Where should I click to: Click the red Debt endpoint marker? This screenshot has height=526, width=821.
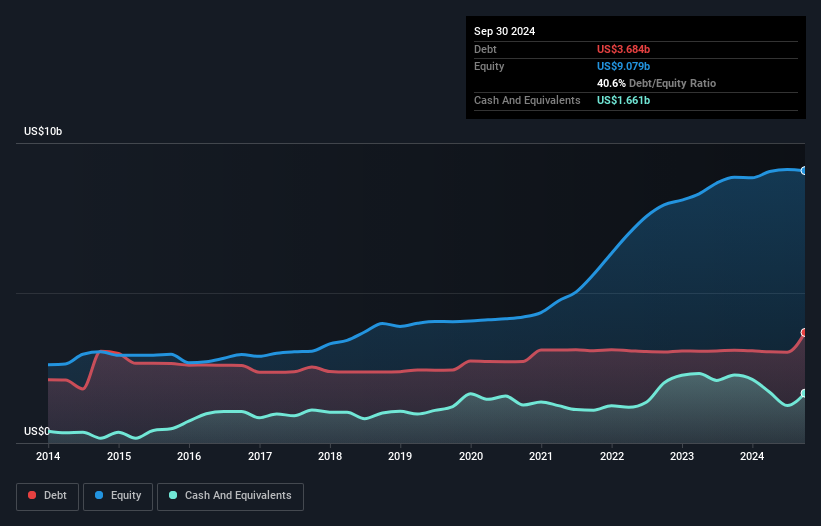(x=804, y=332)
